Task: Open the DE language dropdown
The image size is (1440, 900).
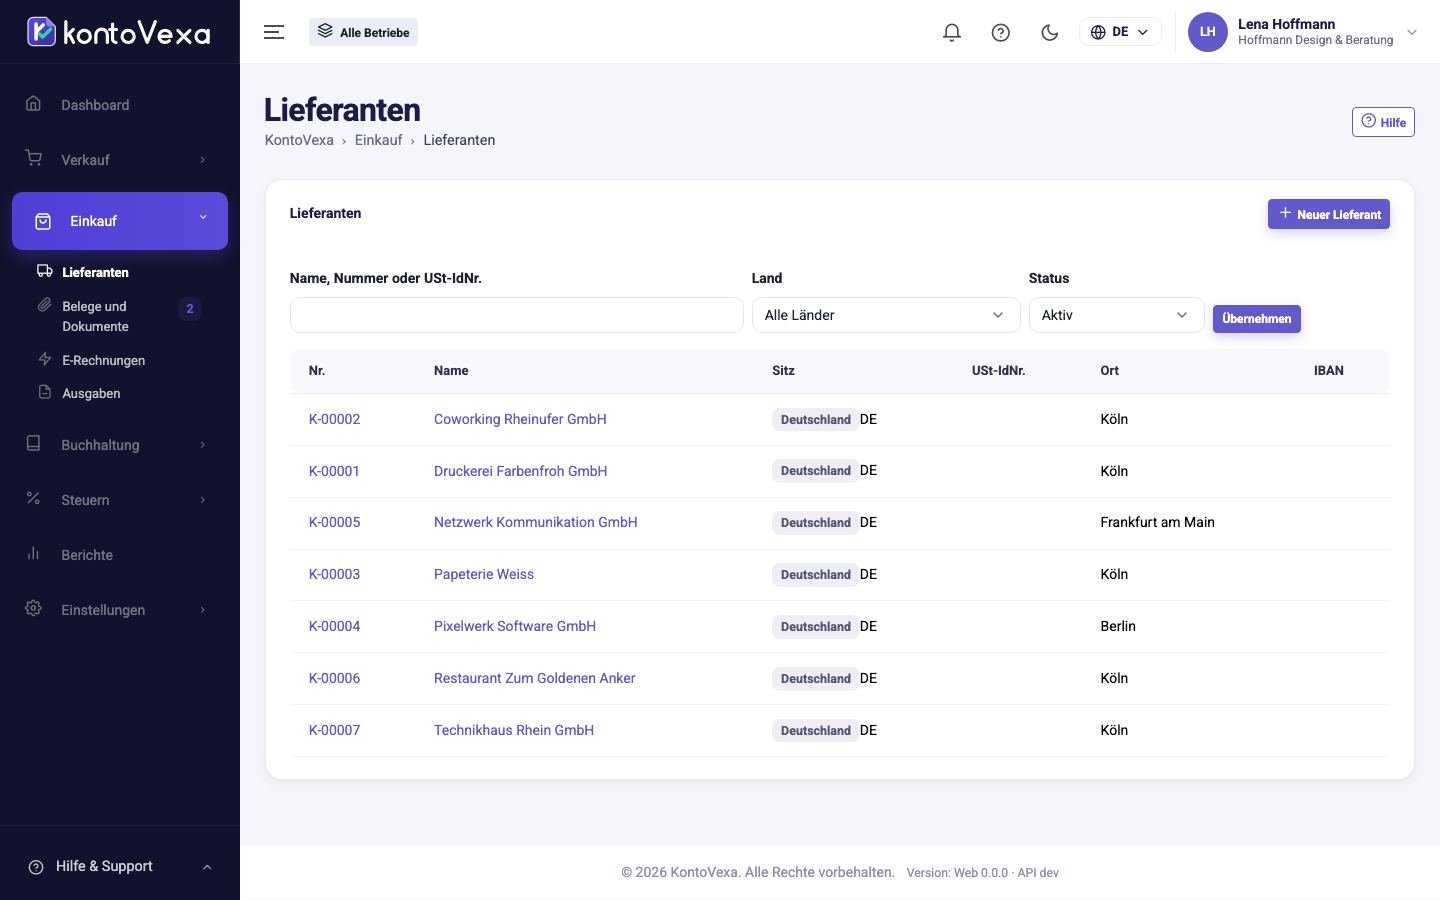Action: (1120, 32)
